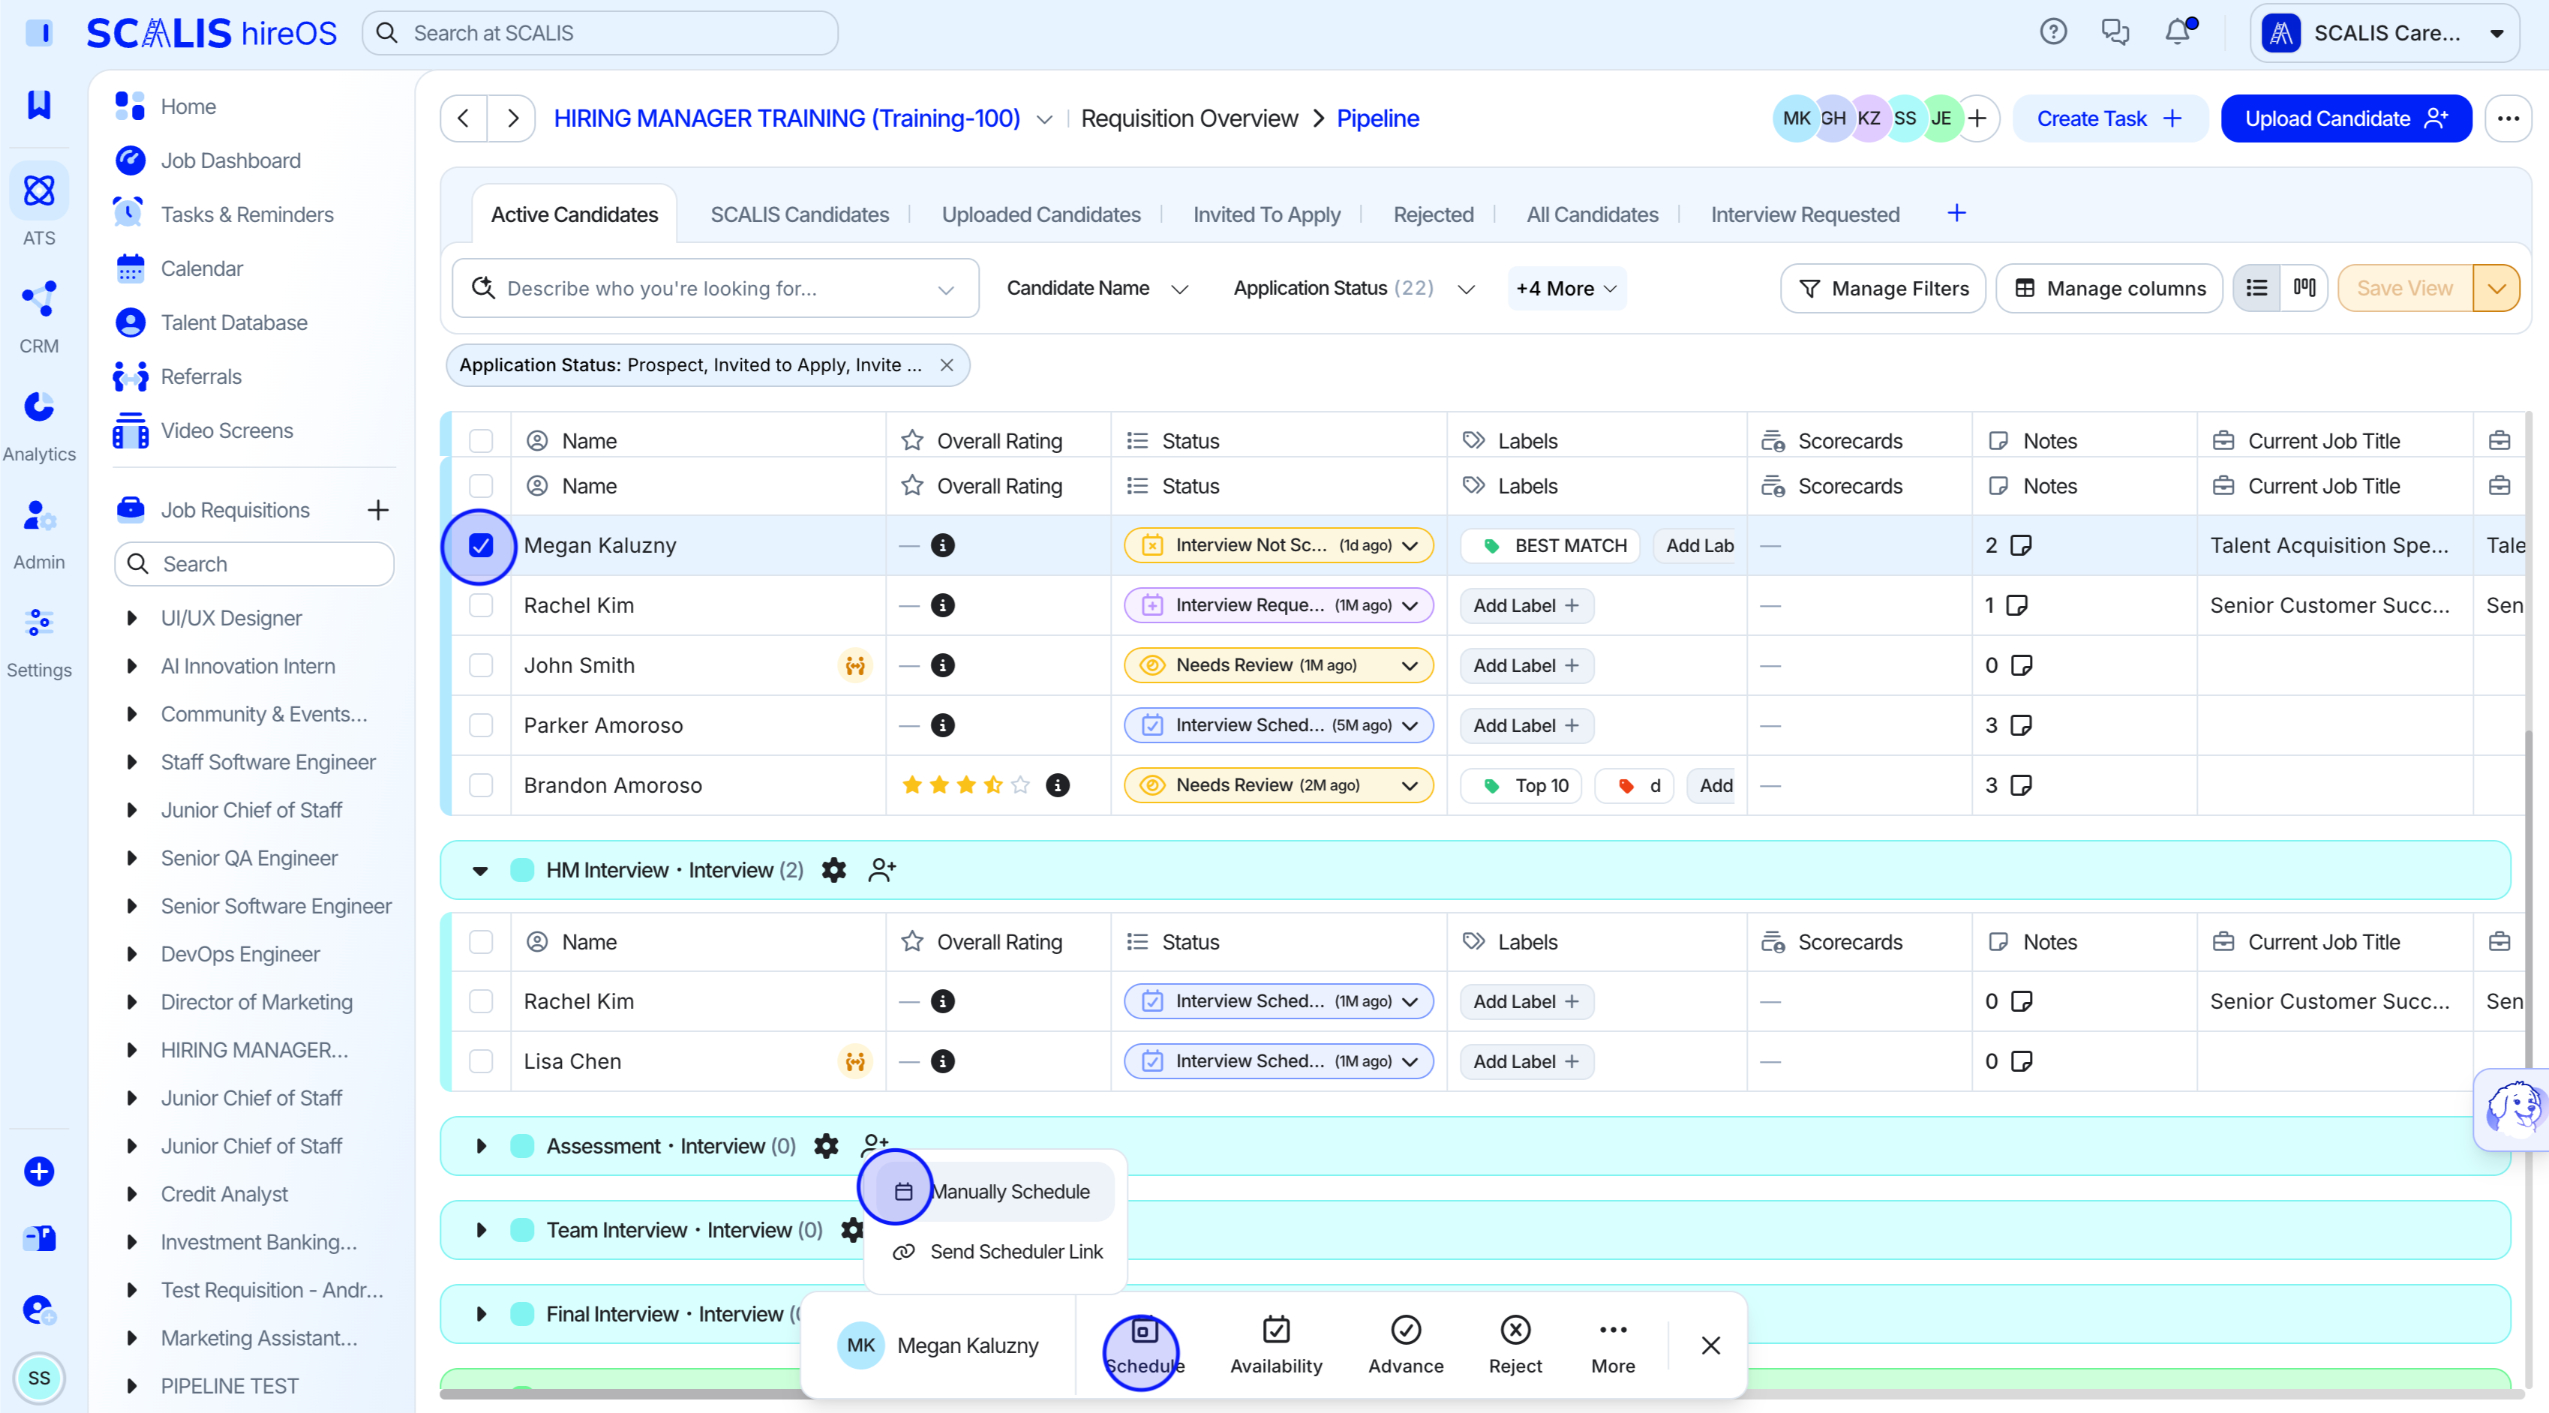Expand UI/UX Designer requisition

coord(131,618)
